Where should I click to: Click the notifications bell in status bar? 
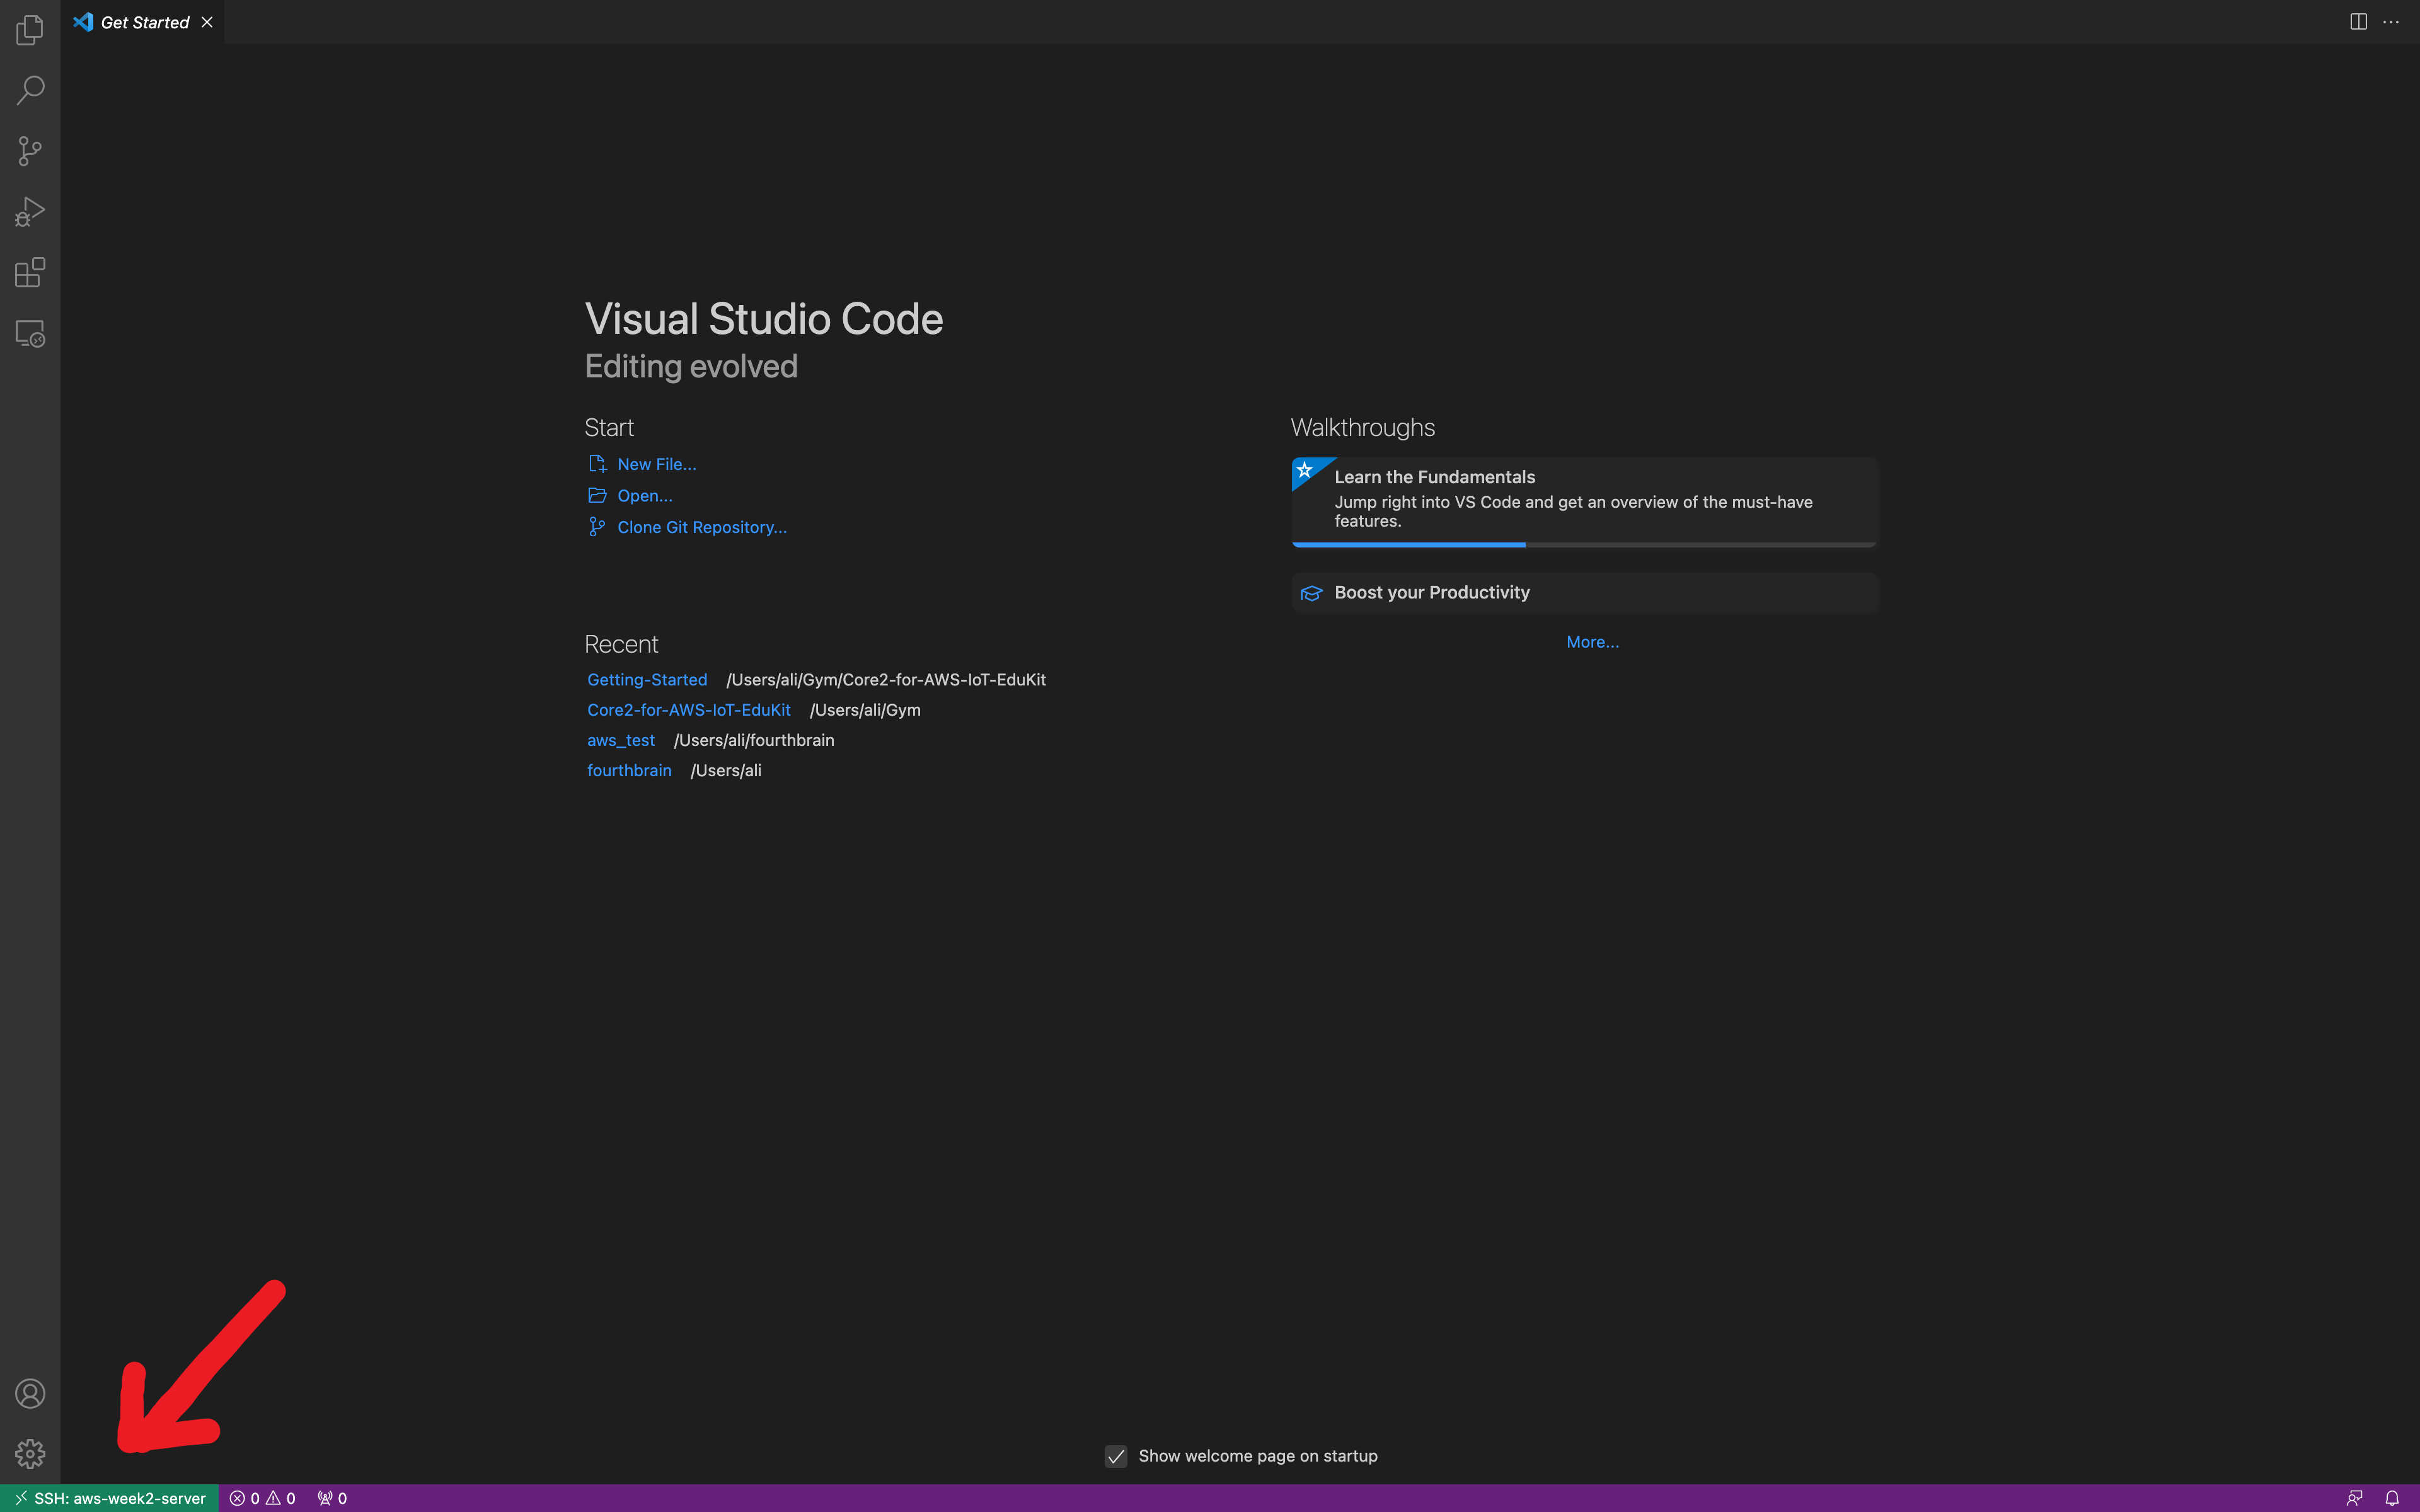(x=2391, y=1498)
